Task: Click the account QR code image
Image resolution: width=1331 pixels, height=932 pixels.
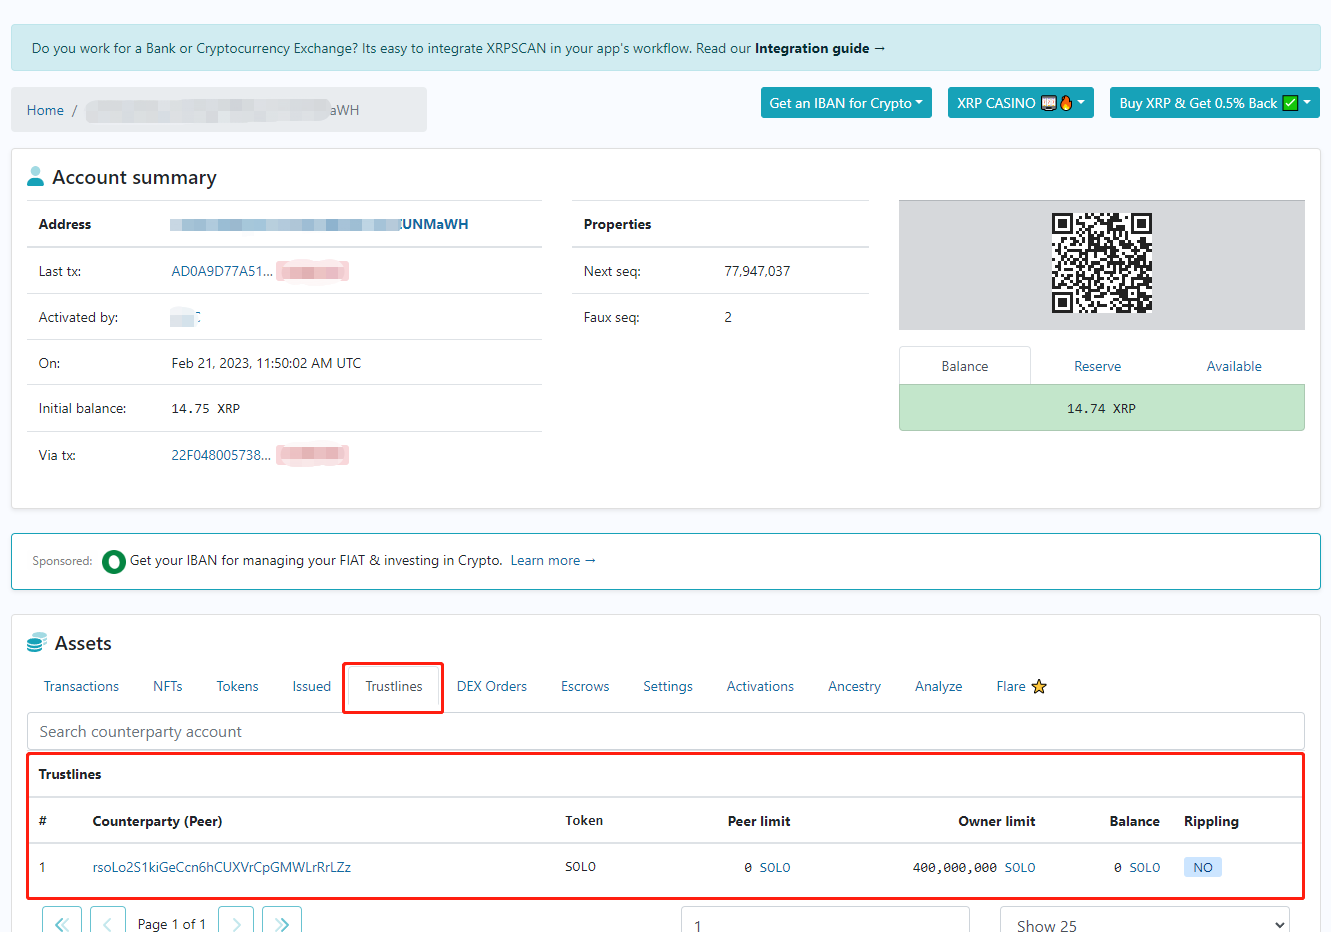Action: point(1101,263)
